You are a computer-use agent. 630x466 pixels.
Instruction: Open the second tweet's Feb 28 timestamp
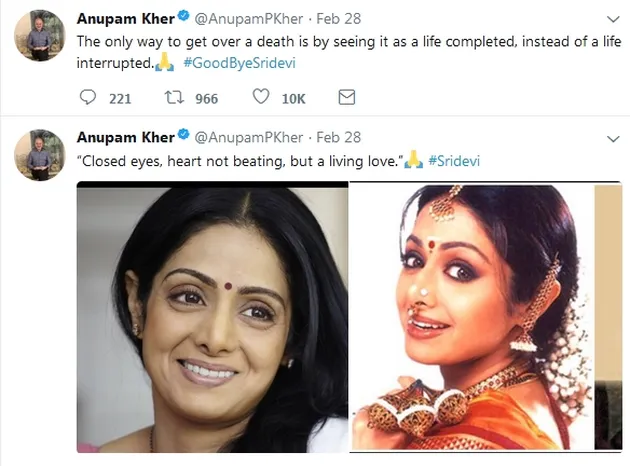point(339,137)
